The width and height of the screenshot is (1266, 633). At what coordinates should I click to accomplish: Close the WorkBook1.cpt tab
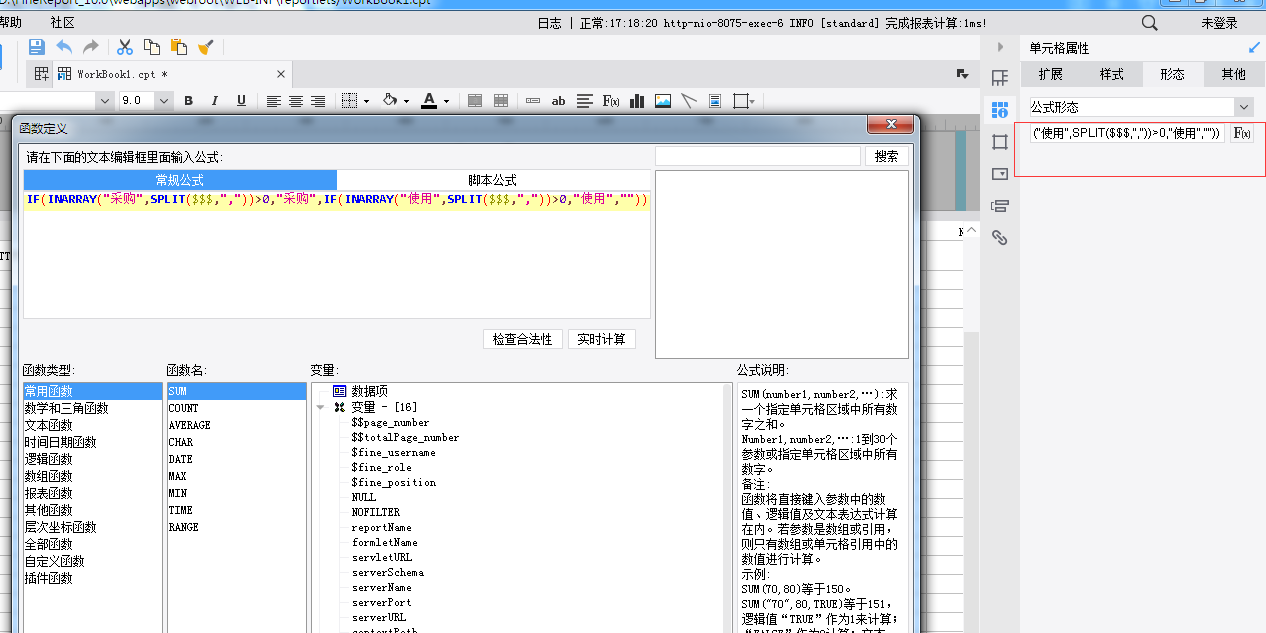point(281,74)
